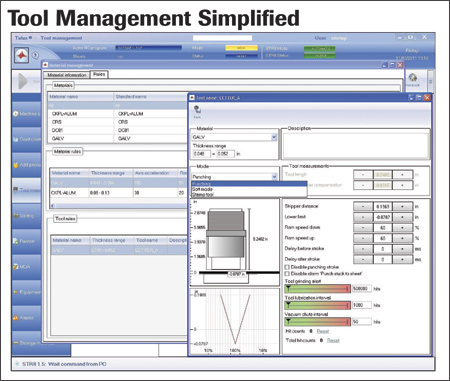Switch to the Rules tab
450x381 pixels.
[x=99, y=74]
